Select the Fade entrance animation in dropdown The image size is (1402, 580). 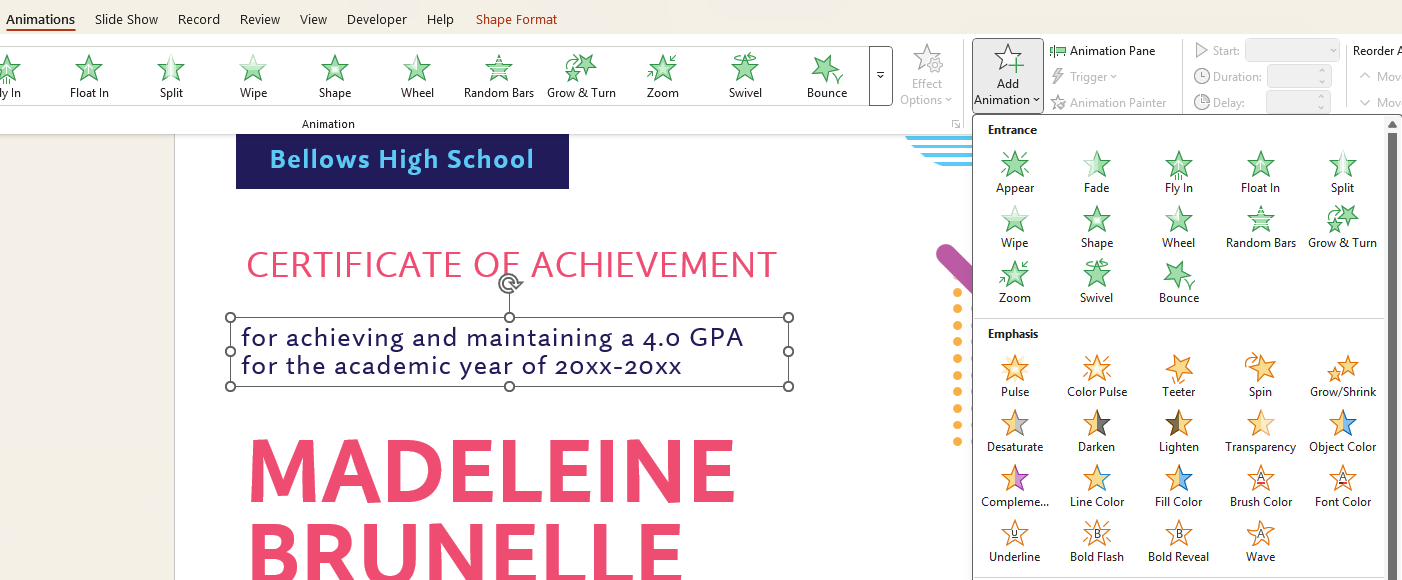pyautogui.click(x=1096, y=172)
